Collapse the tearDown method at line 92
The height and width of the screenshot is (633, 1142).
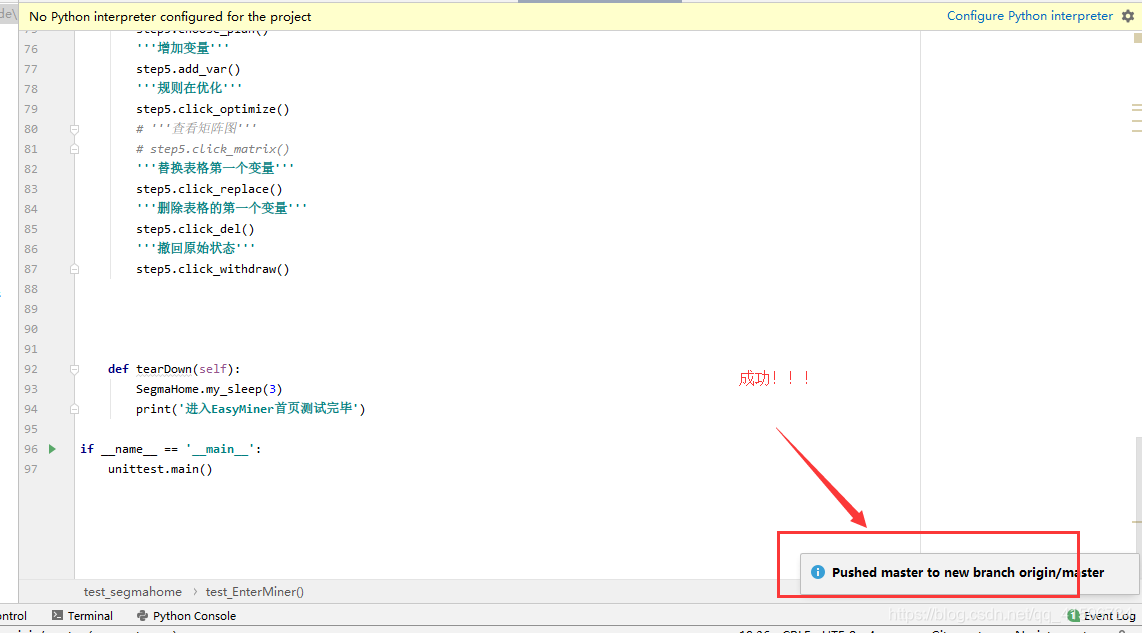click(x=74, y=369)
